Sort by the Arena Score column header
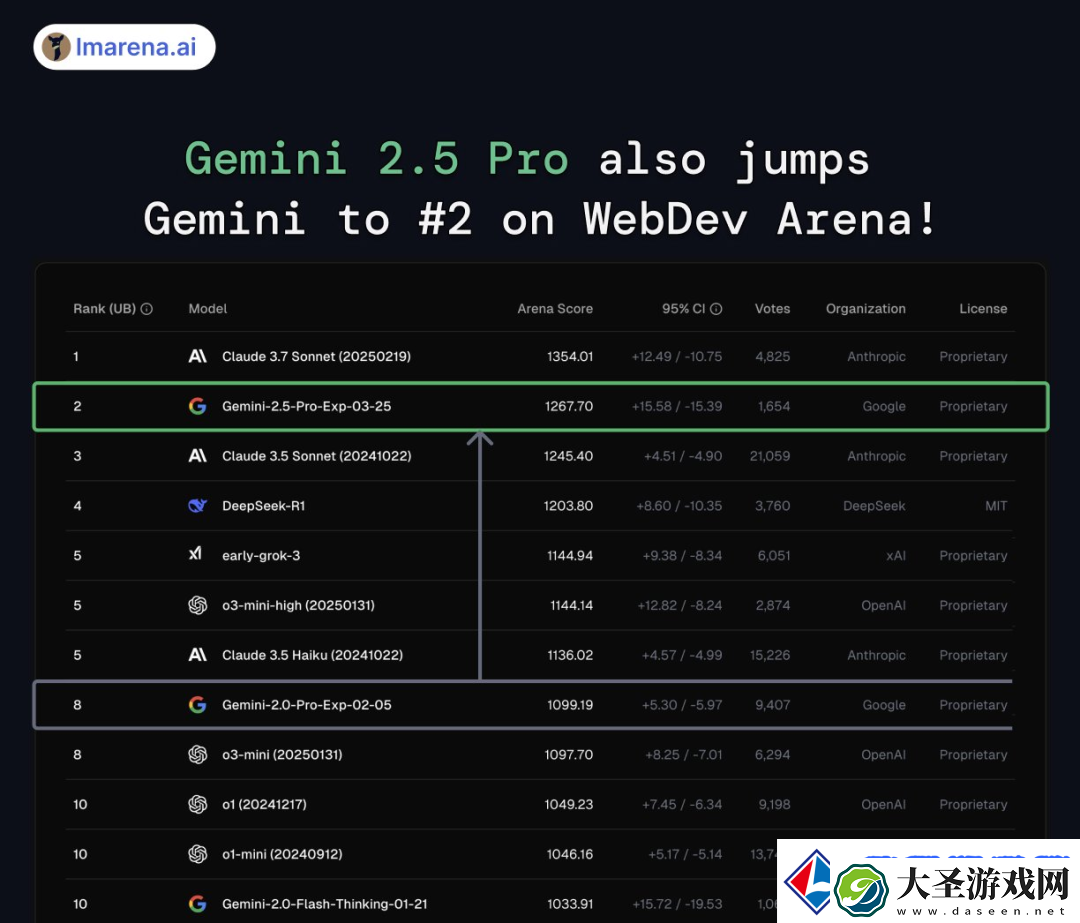The height and width of the screenshot is (923, 1080). point(555,309)
